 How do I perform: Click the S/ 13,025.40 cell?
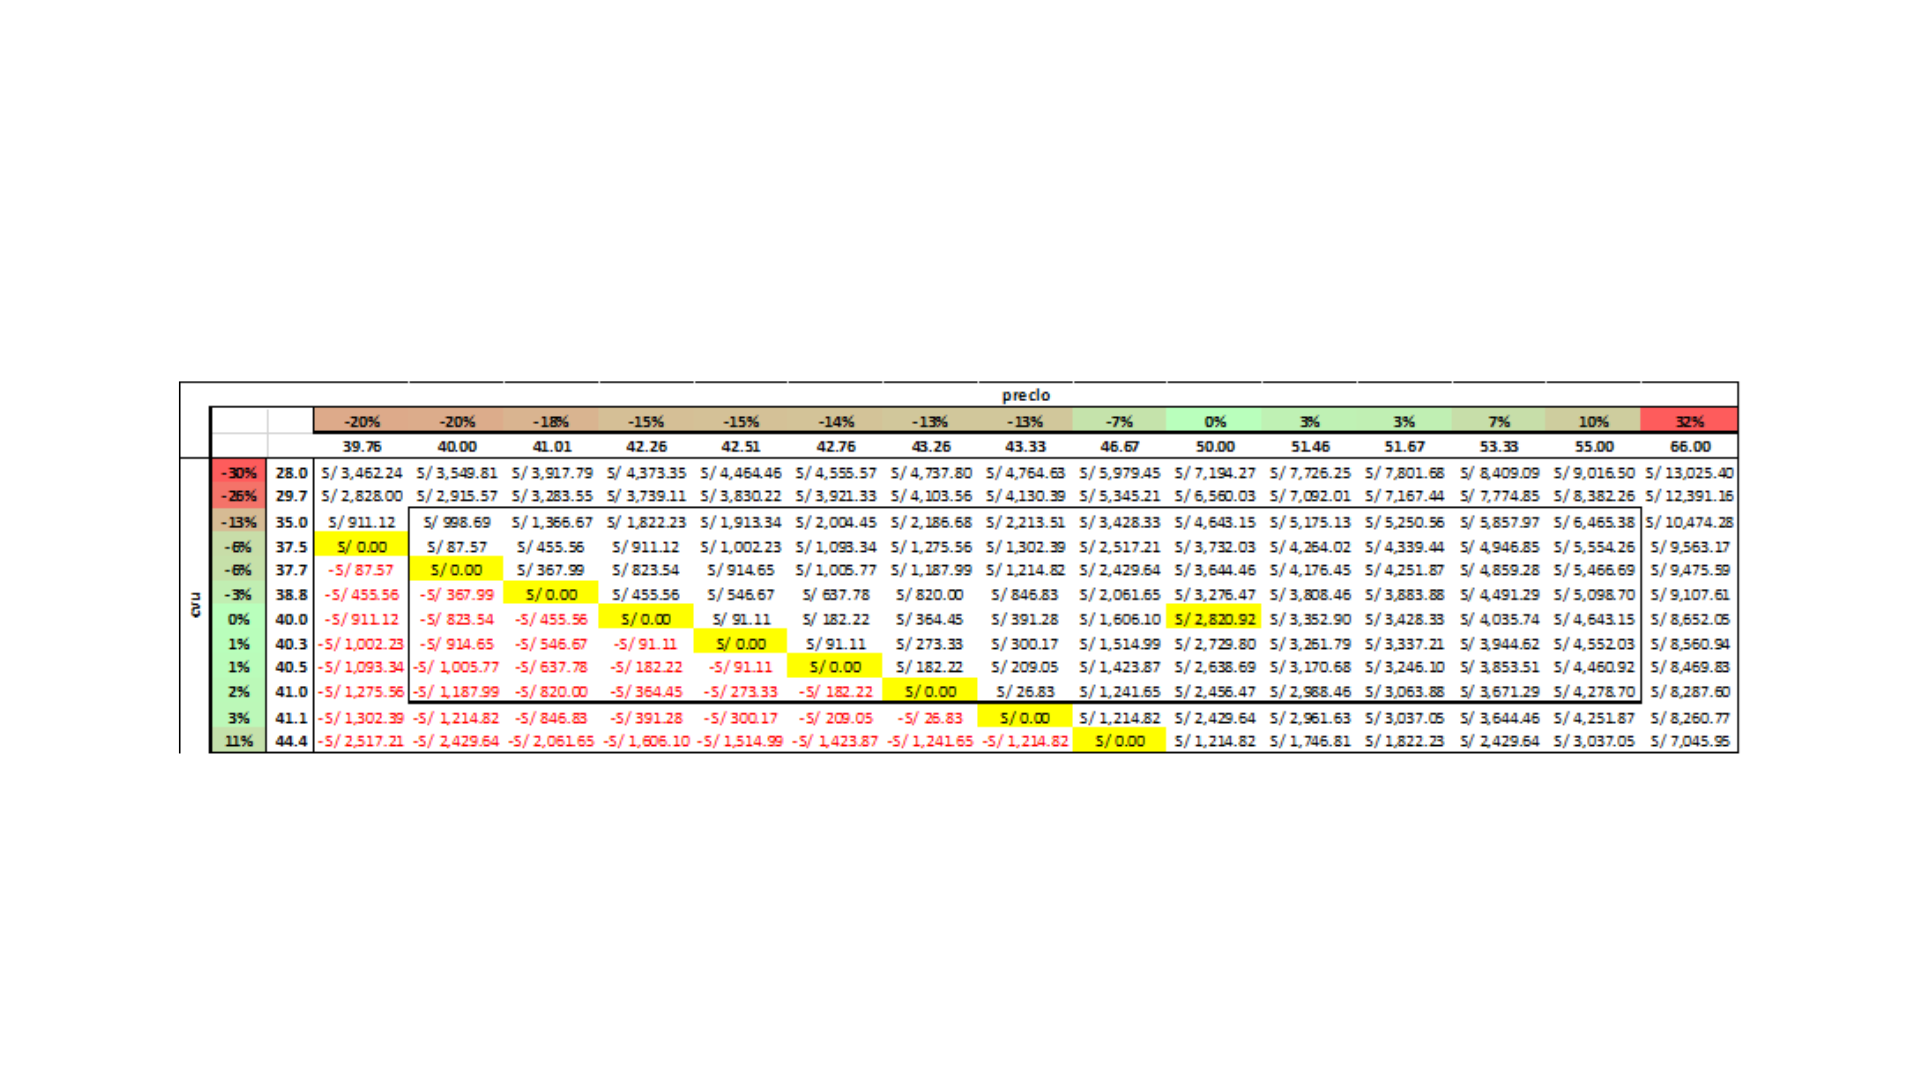tap(1689, 472)
